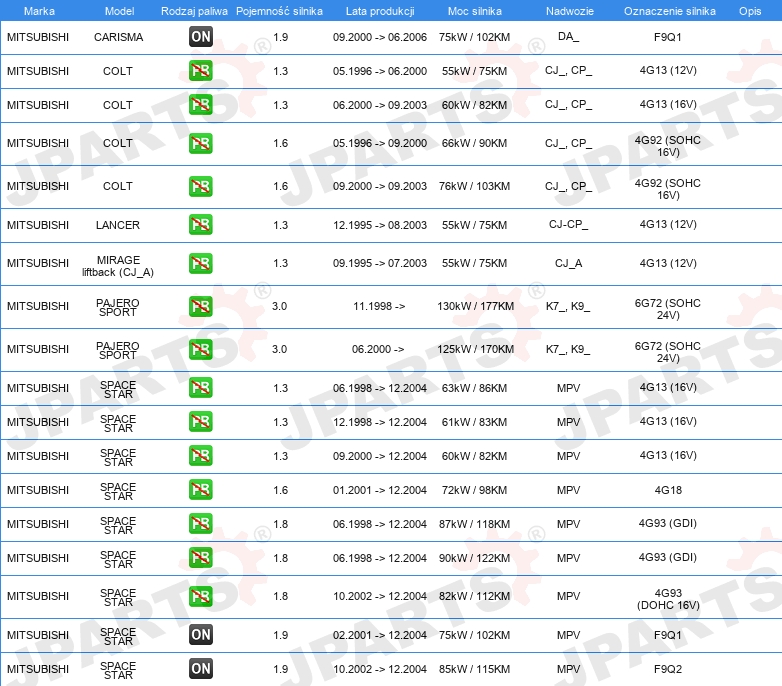Click the LANCER model cell
This screenshot has height=686, width=782.
[x=118, y=225]
